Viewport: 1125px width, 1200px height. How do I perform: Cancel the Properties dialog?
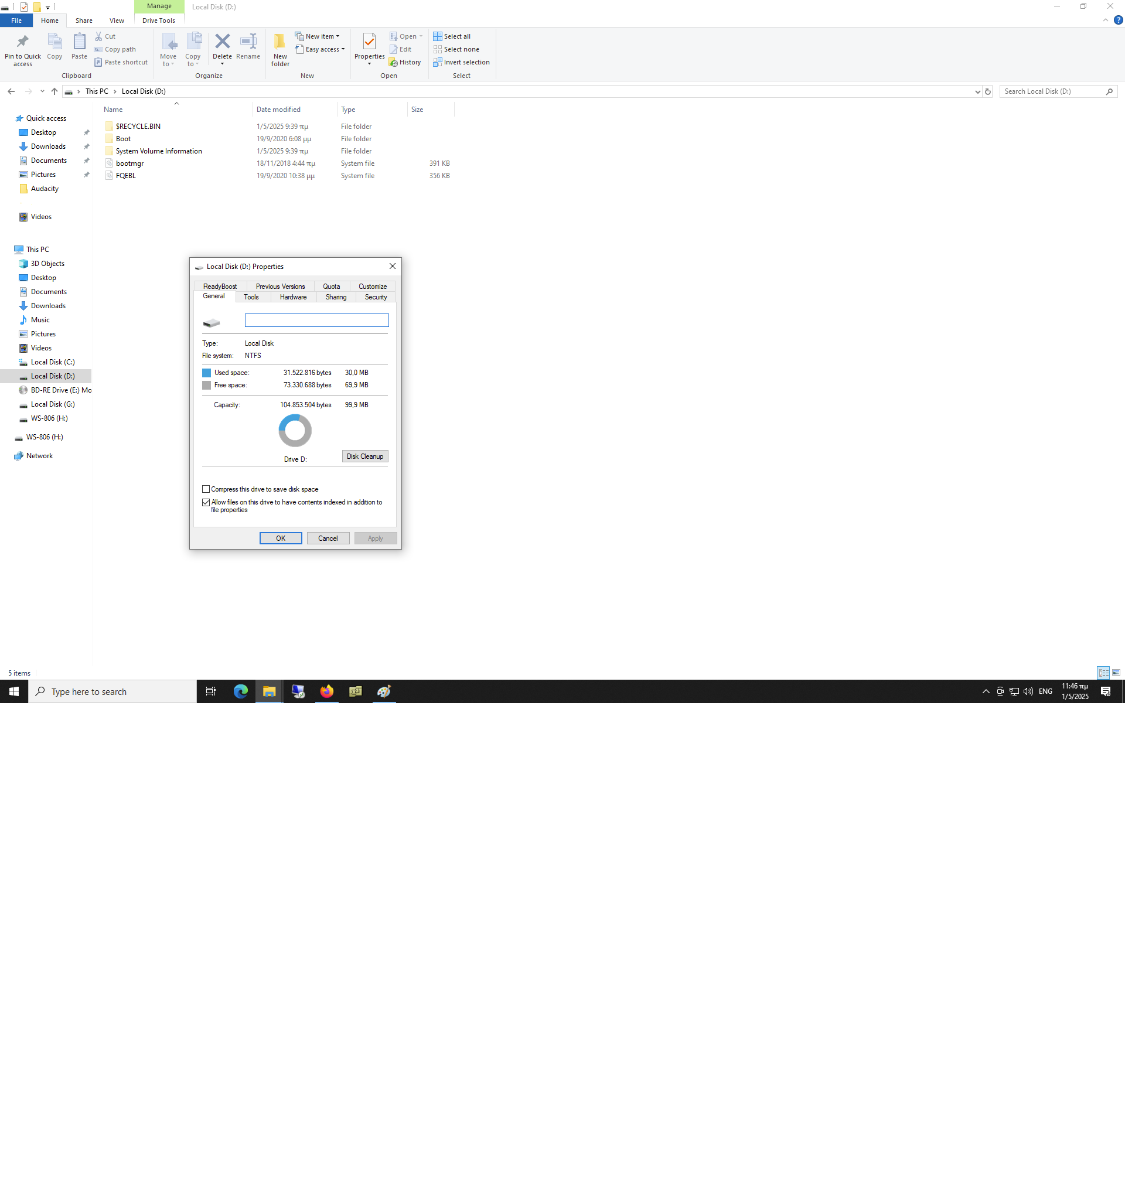pyautogui.click(x=328, y=538)
